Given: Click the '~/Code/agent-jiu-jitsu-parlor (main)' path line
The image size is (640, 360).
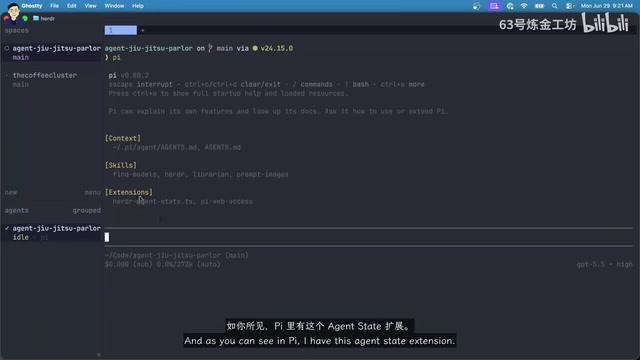Looking at the screenshot, I should click(176, 256).
